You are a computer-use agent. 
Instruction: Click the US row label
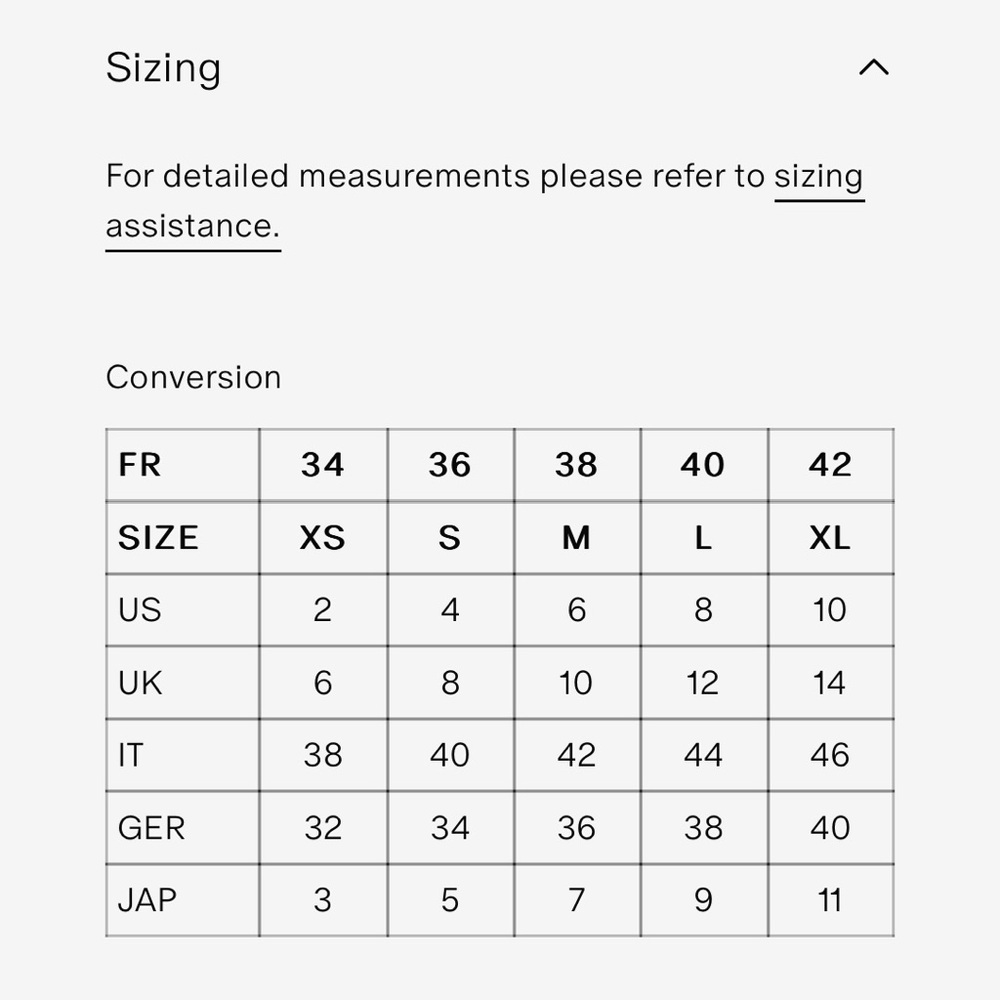(x=139, y=610)
